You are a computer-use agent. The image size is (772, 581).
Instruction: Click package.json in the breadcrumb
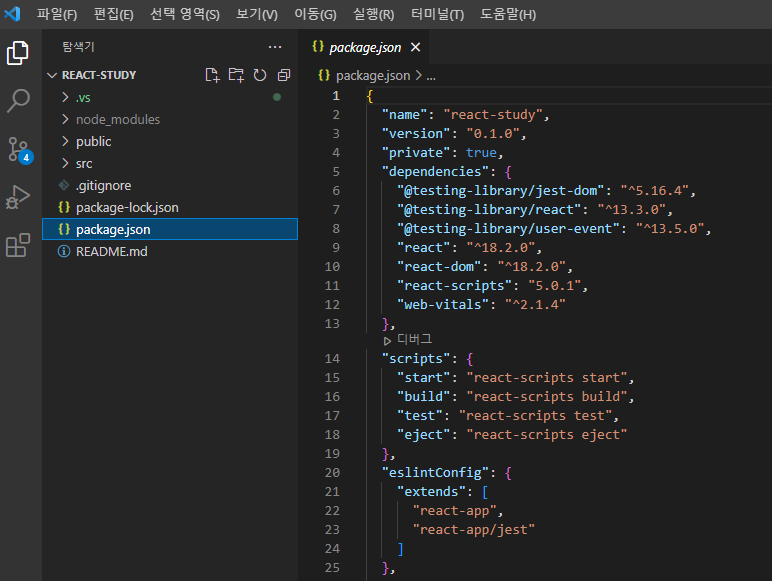373,75
